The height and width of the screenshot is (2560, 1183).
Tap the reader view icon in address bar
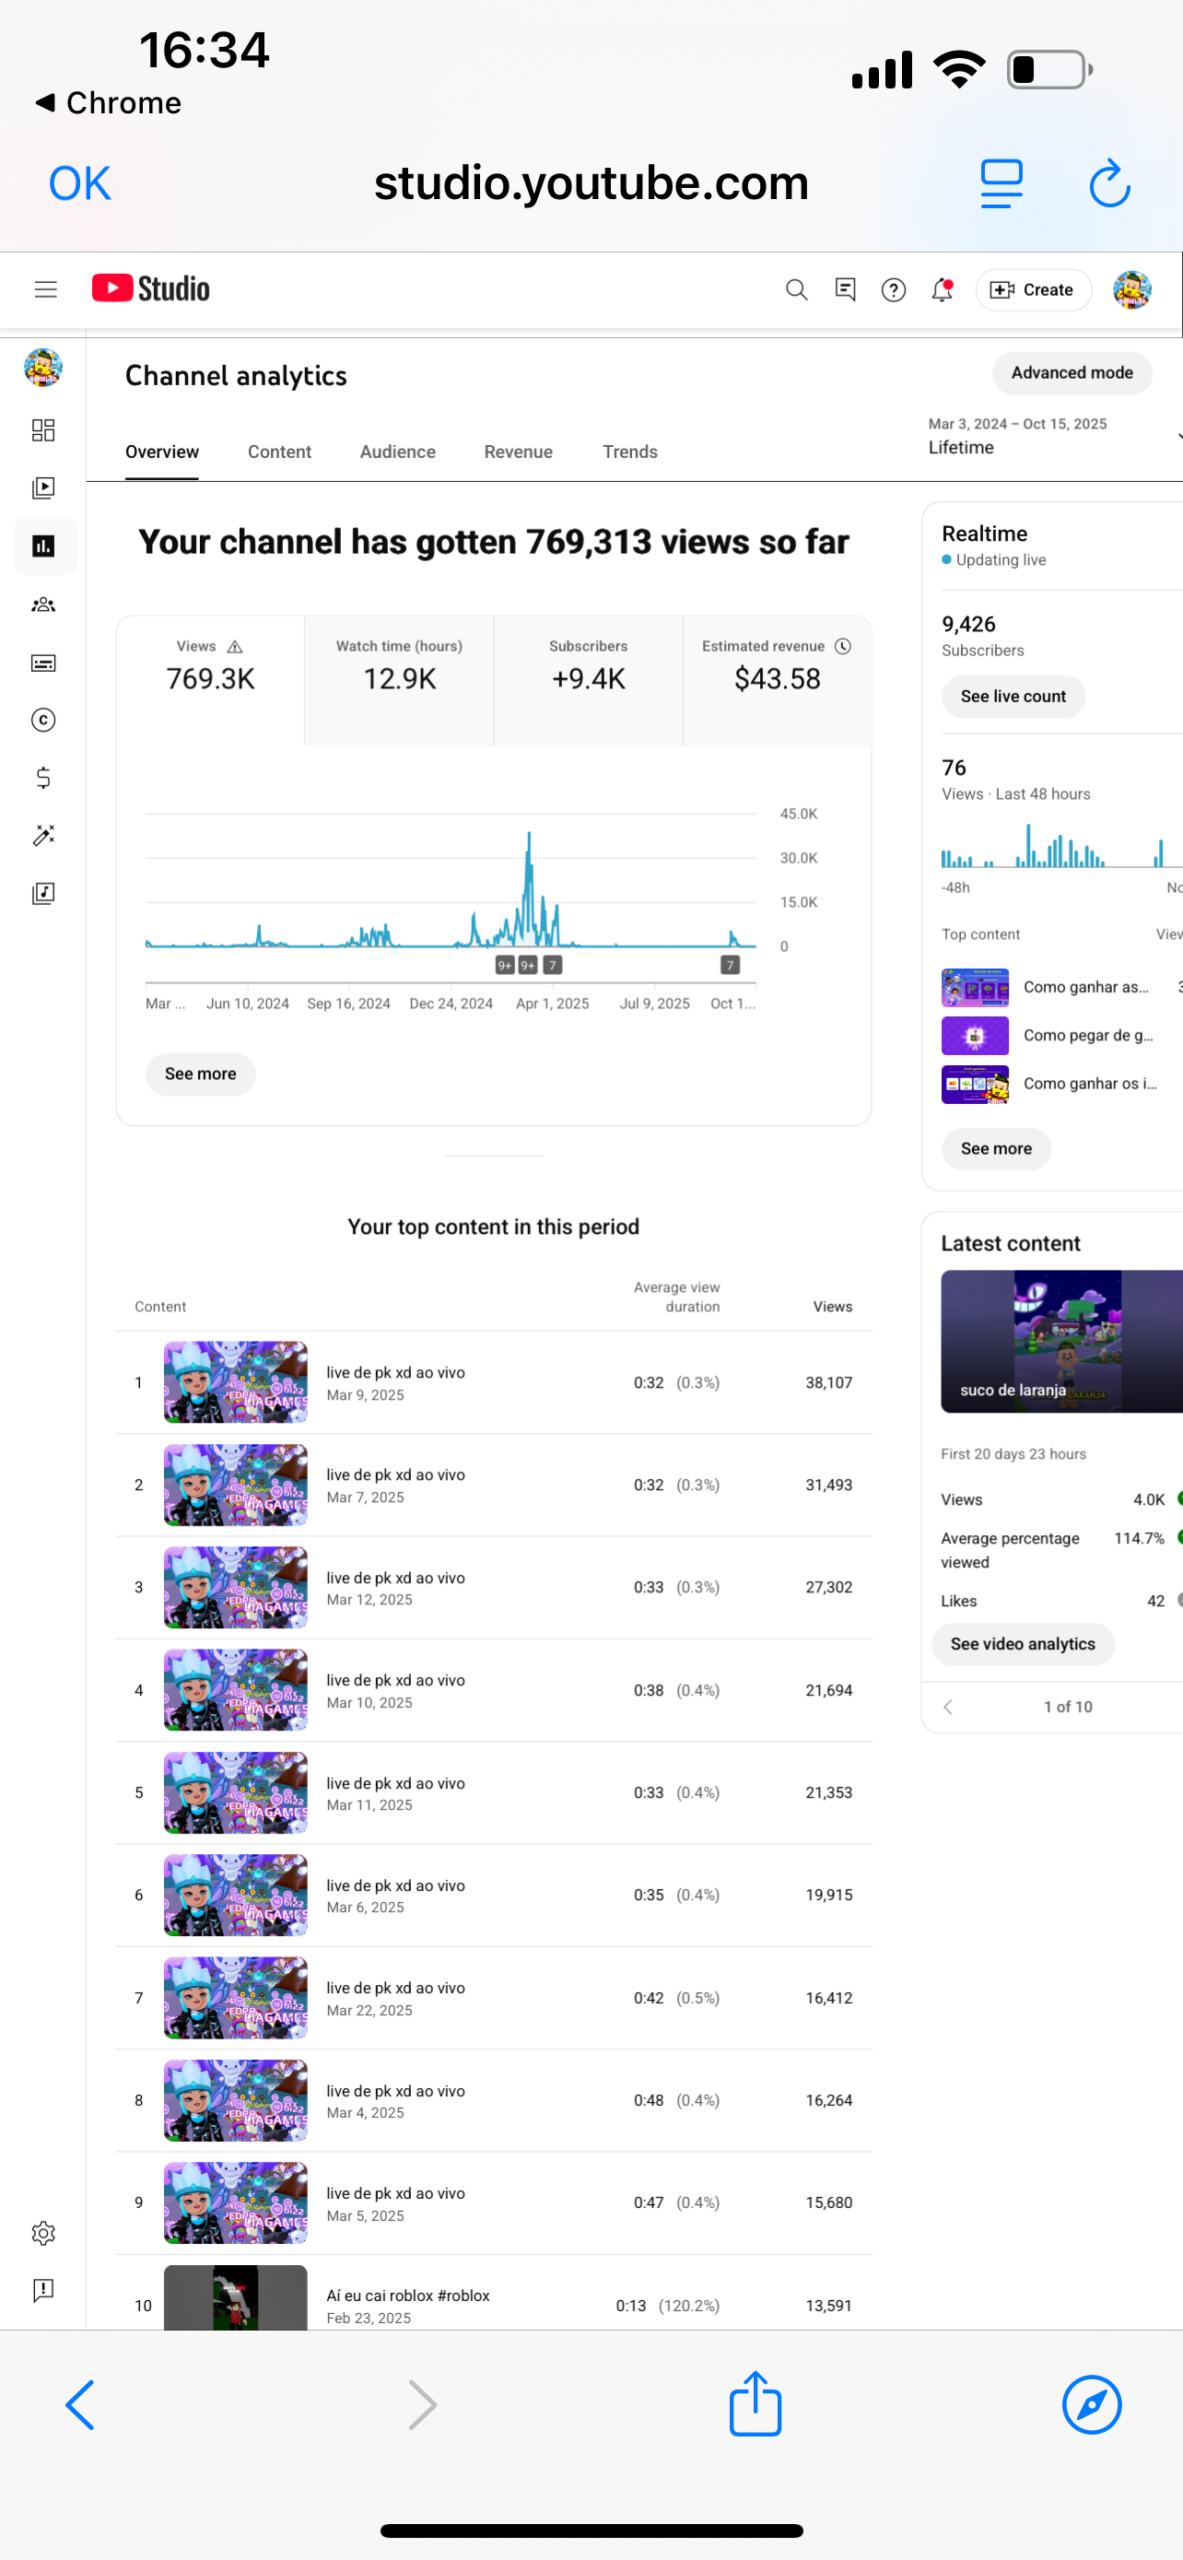1001,183
